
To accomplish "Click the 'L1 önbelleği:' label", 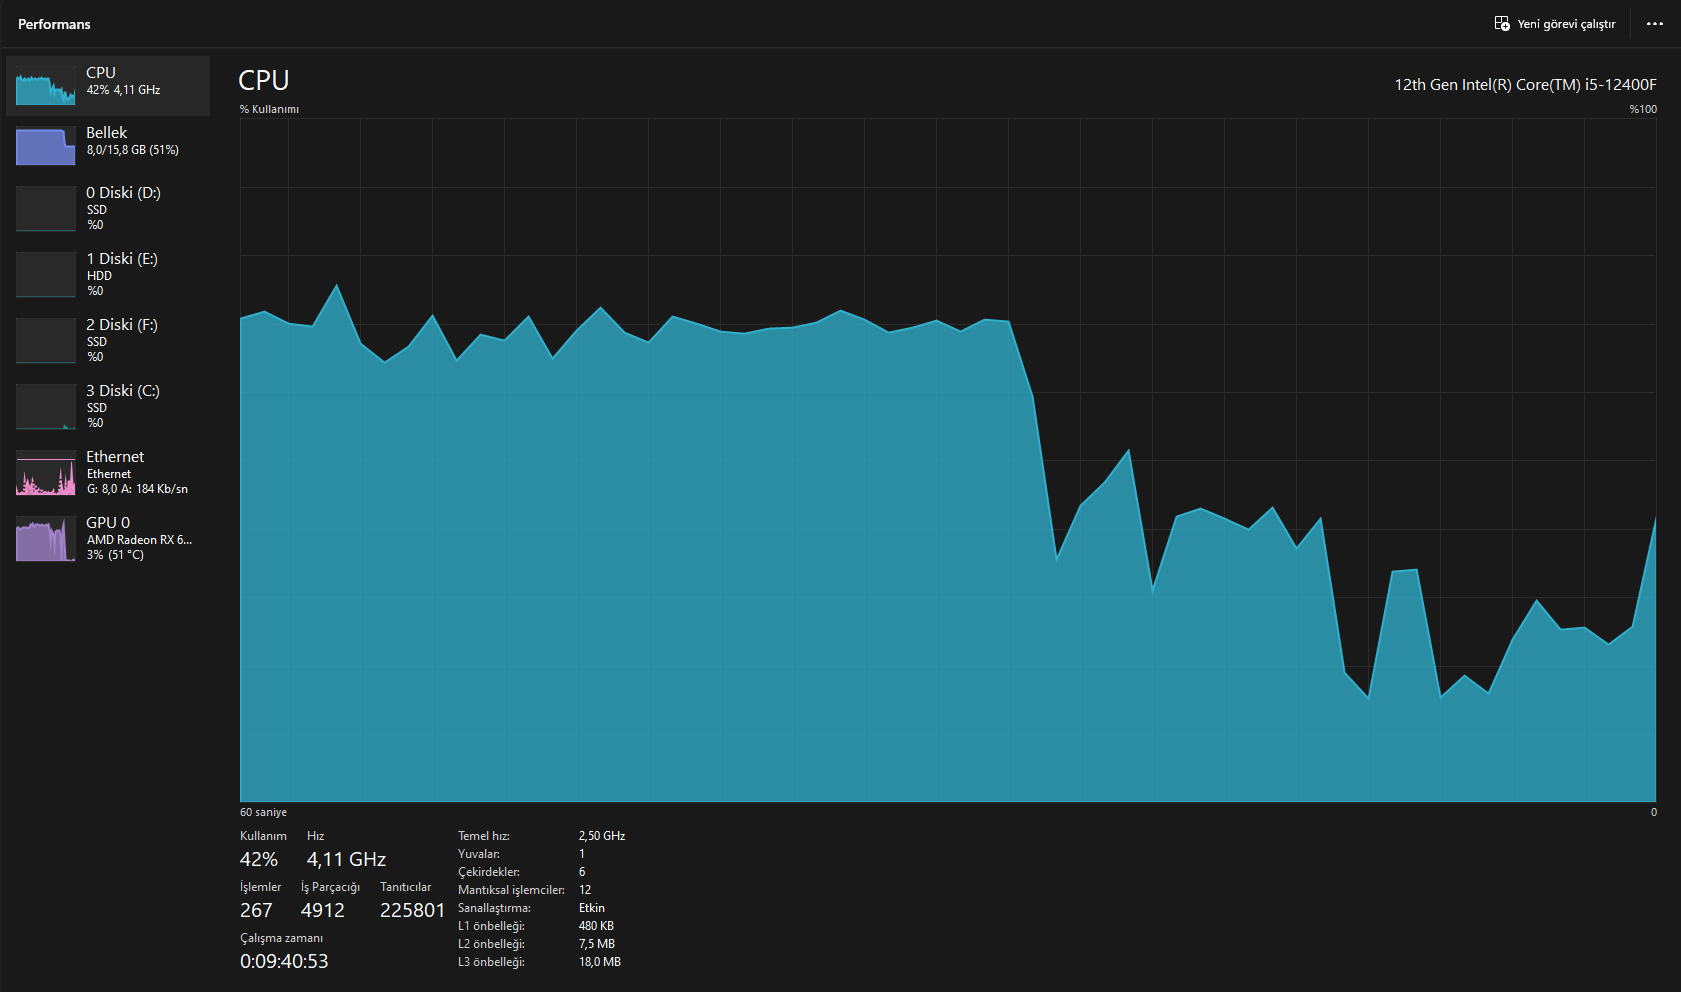I will click(x=491, y=926).
